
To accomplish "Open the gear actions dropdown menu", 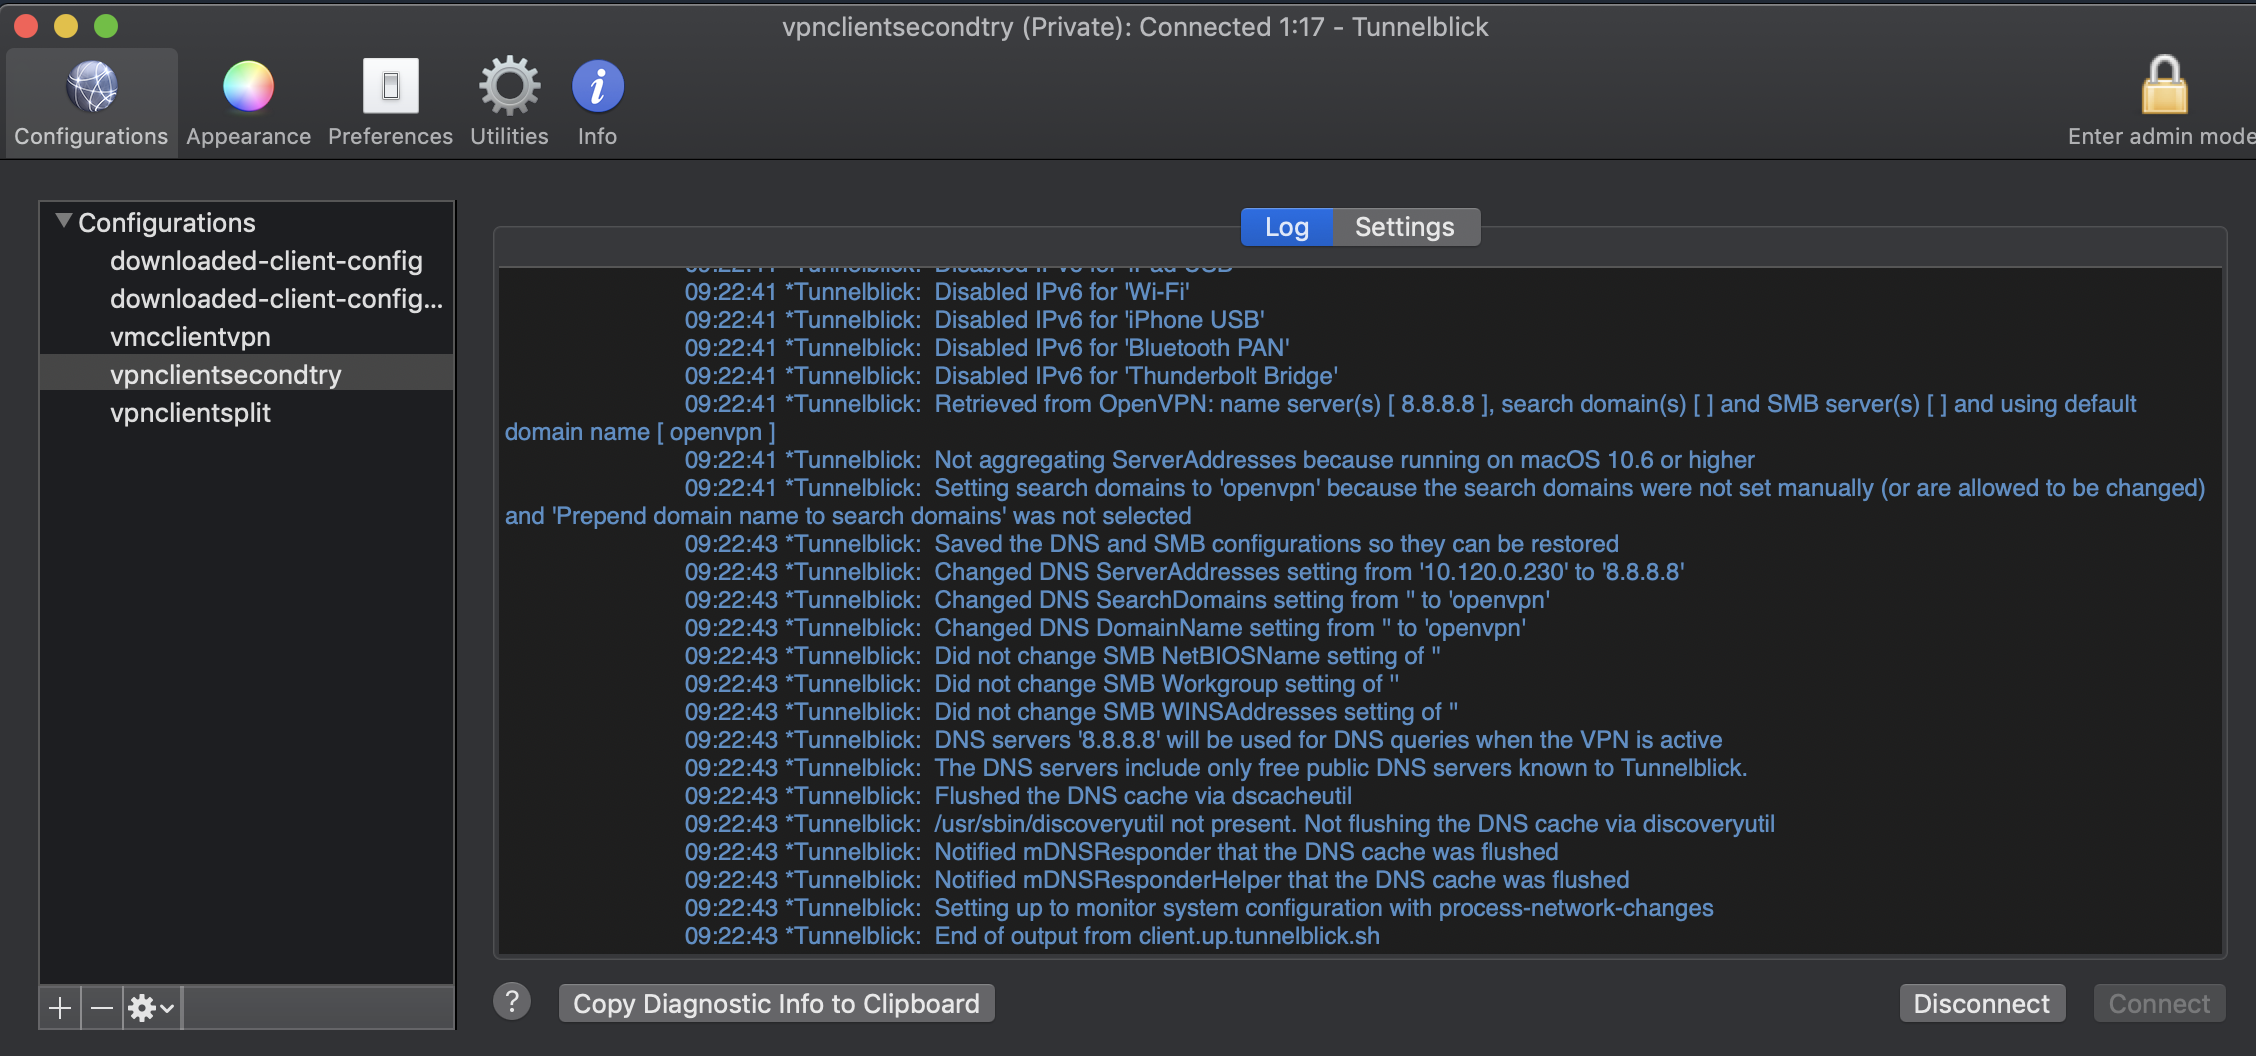I will [152, 1008].
